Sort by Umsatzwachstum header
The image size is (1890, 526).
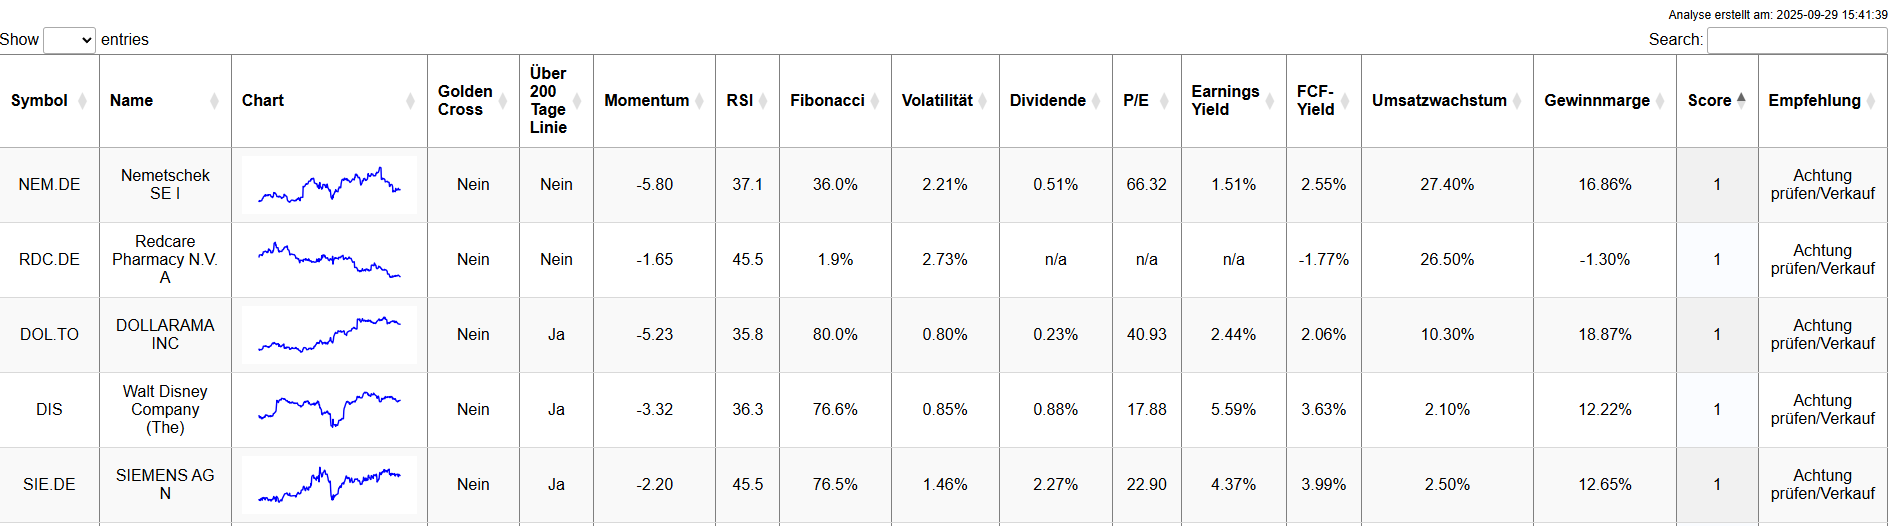point(1439,101)
